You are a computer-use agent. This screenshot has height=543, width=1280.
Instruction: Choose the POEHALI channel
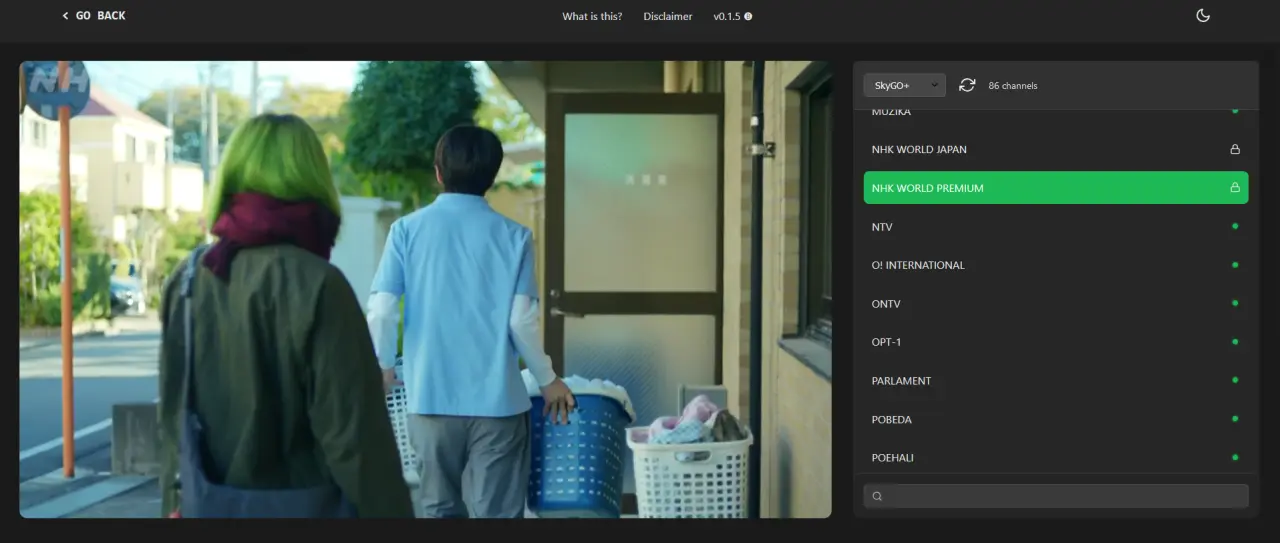(1056, 458)
